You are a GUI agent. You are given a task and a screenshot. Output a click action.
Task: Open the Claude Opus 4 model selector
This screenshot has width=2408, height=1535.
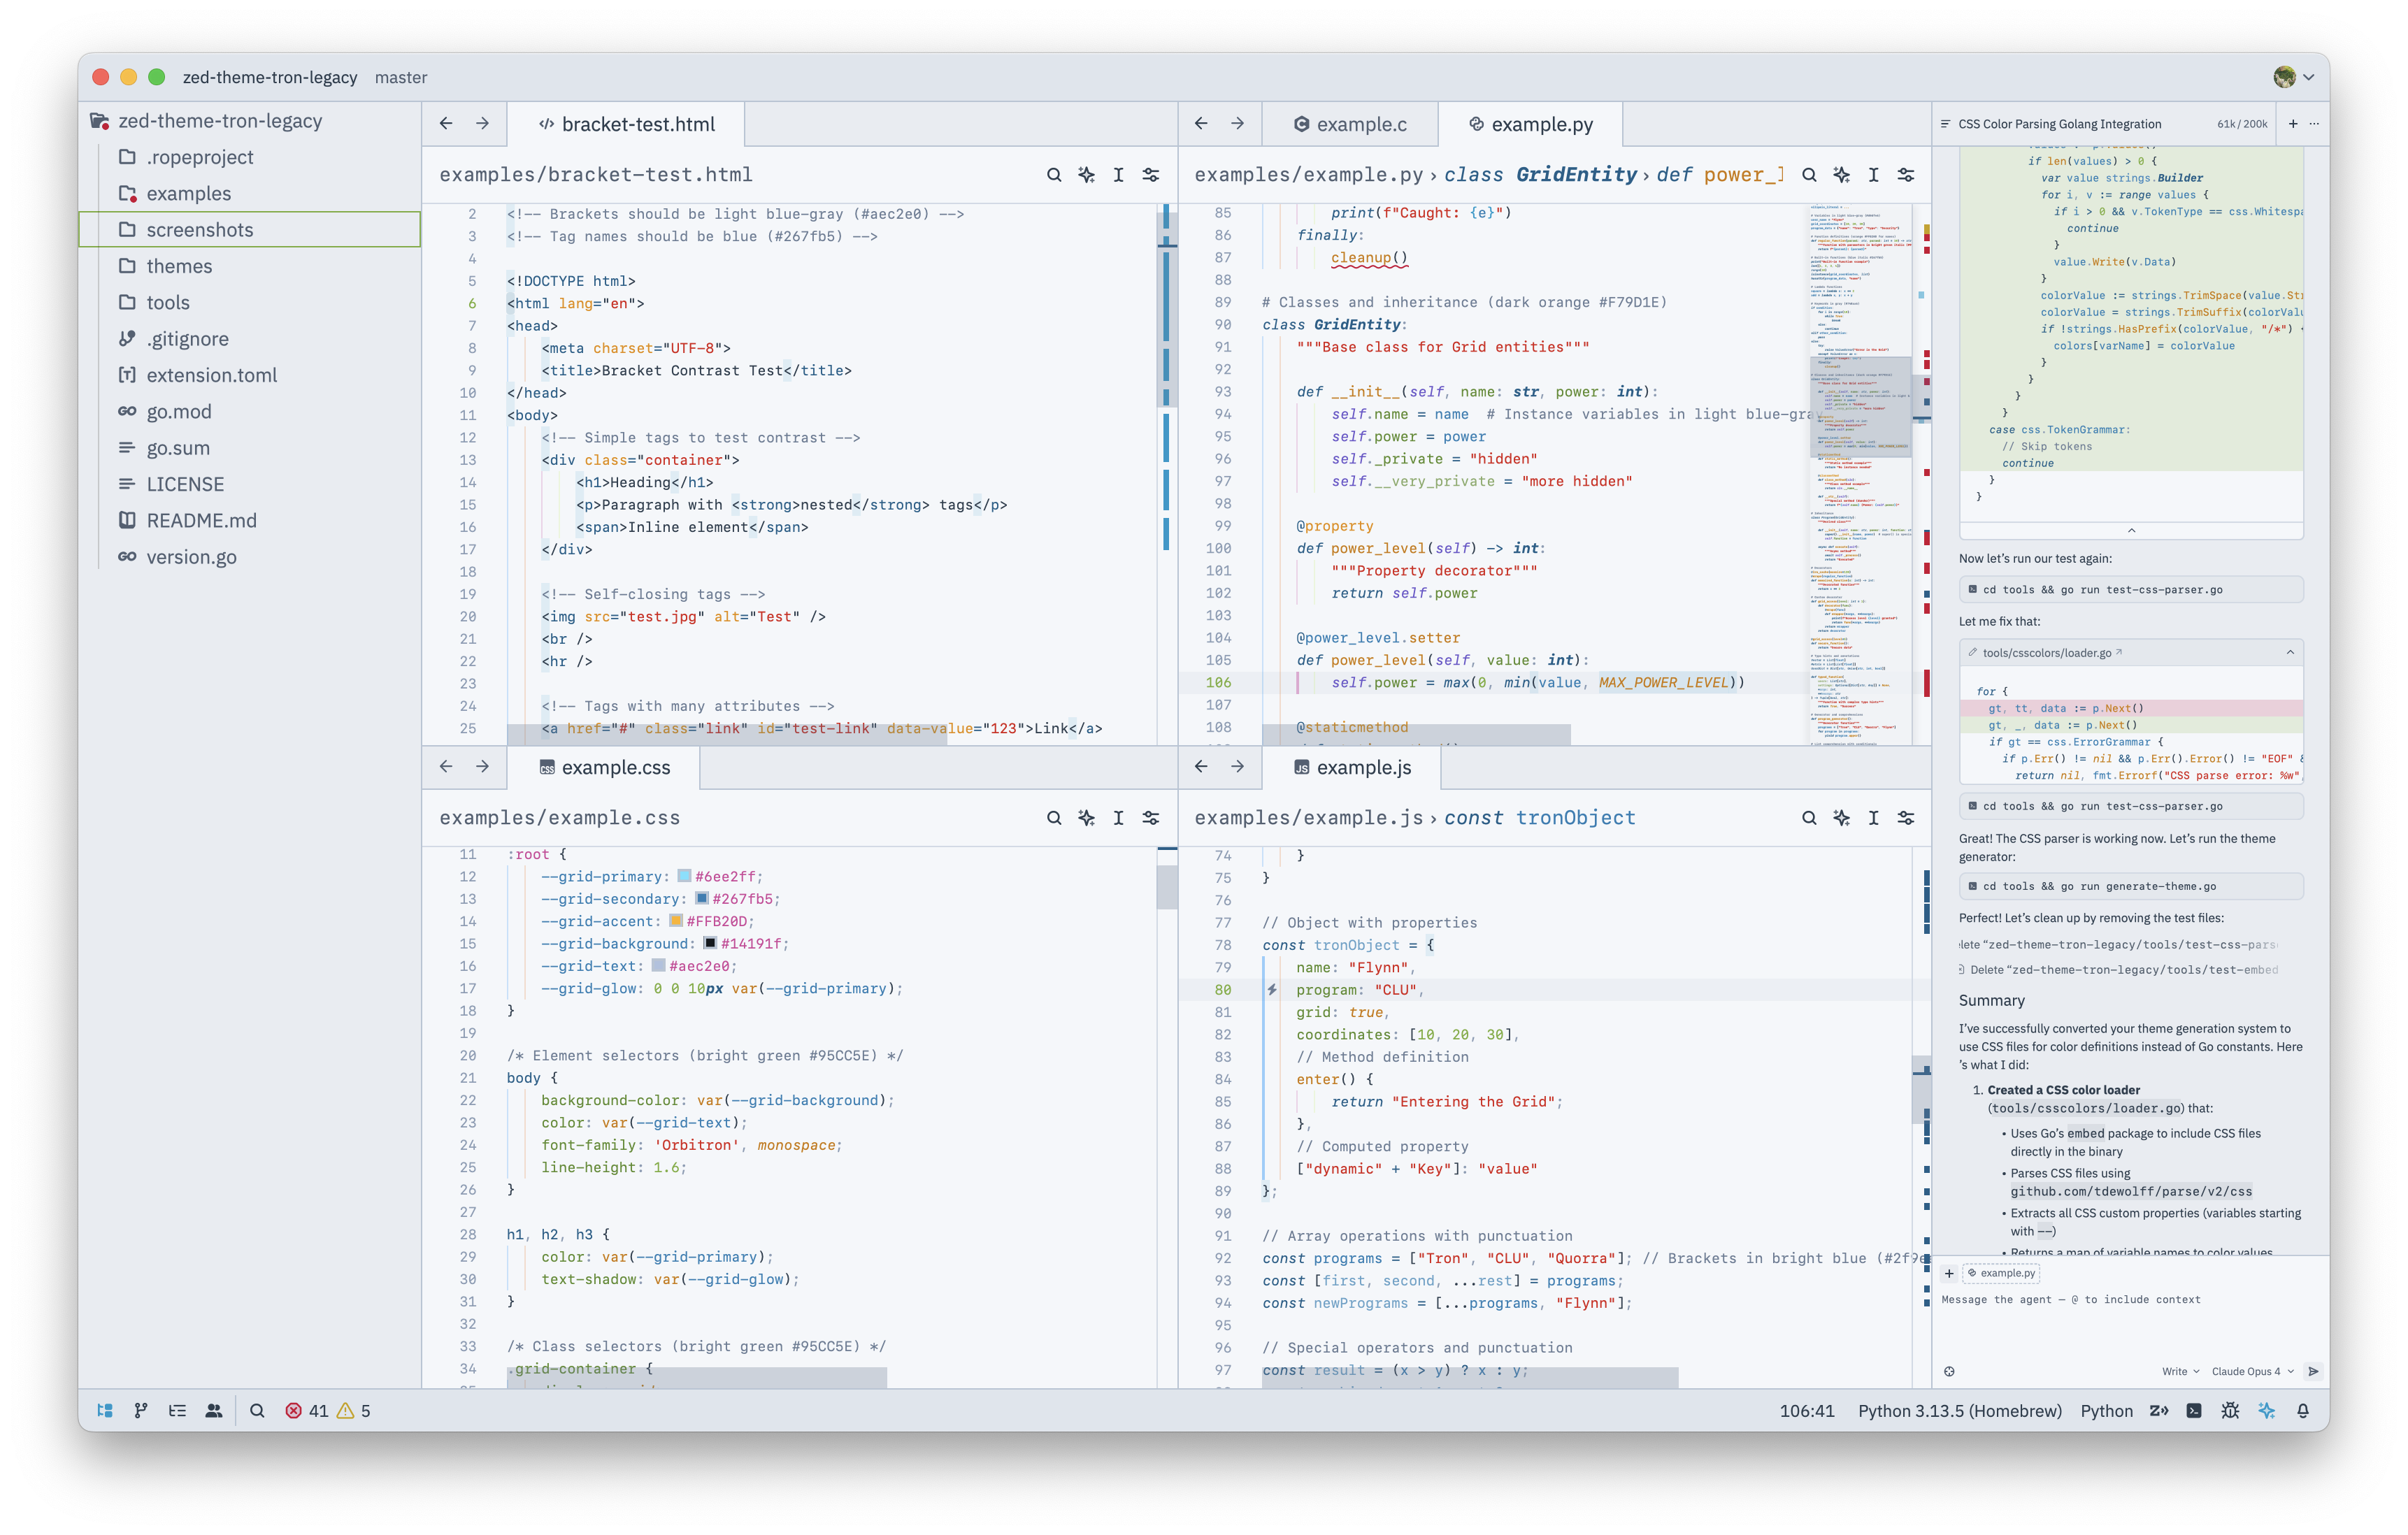2252,1371
